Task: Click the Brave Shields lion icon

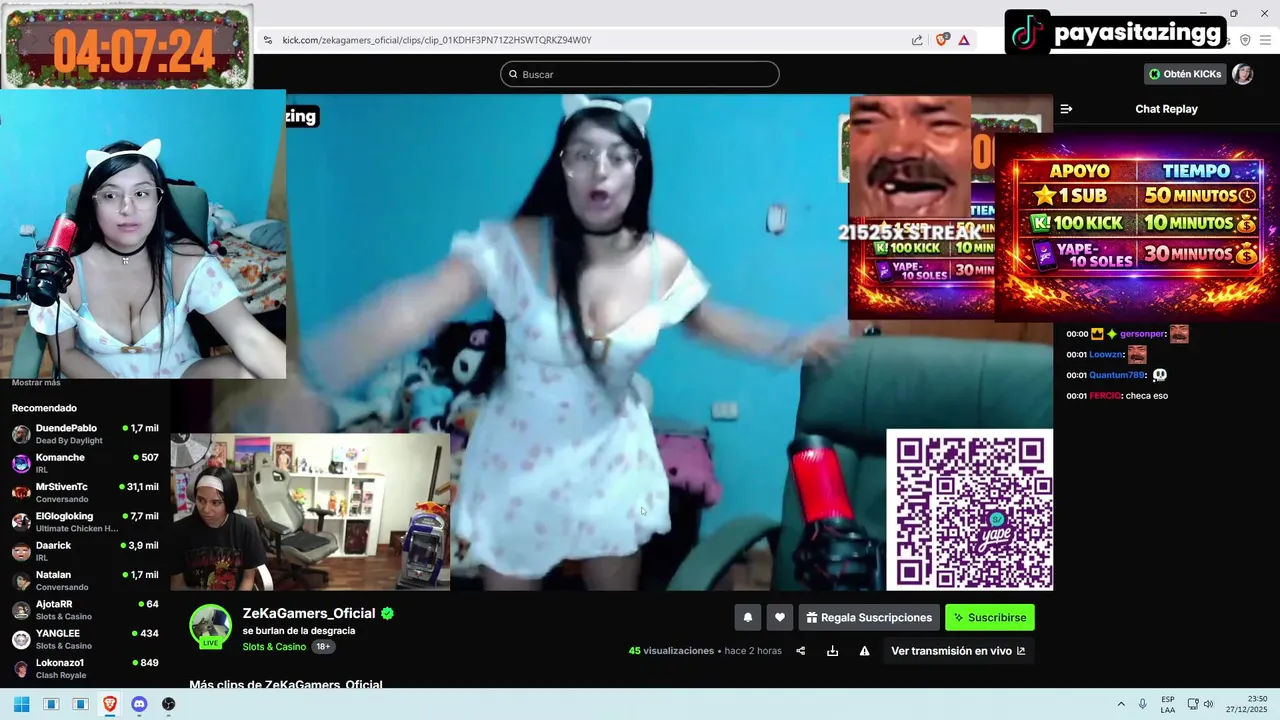Action: coord(942,40)
